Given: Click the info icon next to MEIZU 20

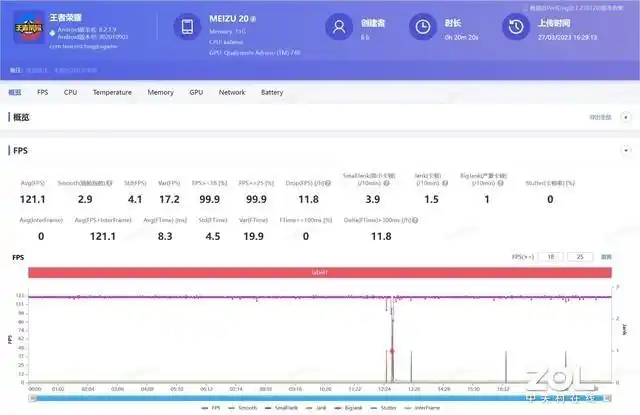Looking at the screenshot, I should point(255,19).
